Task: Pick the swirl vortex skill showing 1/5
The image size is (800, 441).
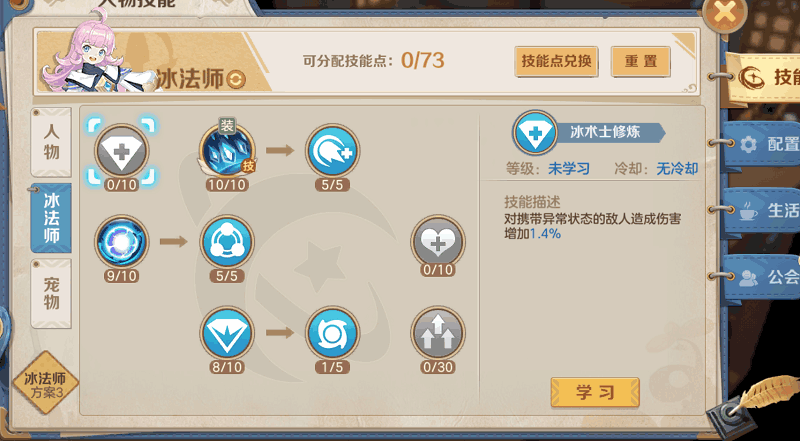Action: coord(333,333)
